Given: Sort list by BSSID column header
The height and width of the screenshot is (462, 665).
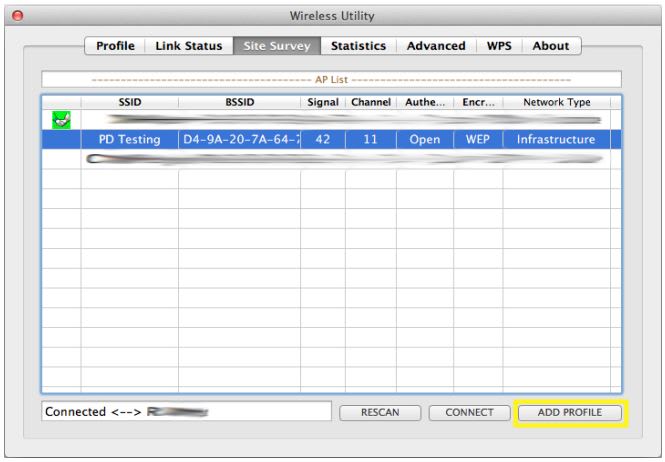Looking at the screenshot, I should click(x=239, y=102).
